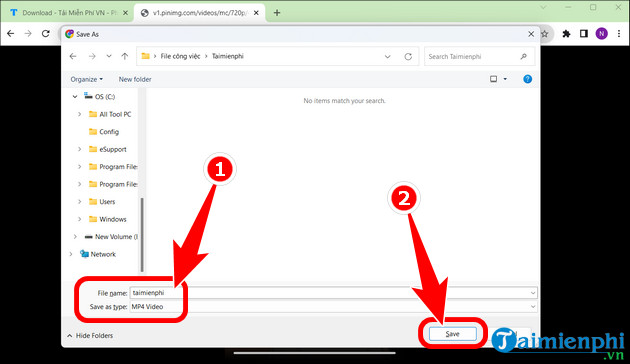This screenshot has height=364, width=630.
Task: Open the Organize menu
Action: click(86, 79)
